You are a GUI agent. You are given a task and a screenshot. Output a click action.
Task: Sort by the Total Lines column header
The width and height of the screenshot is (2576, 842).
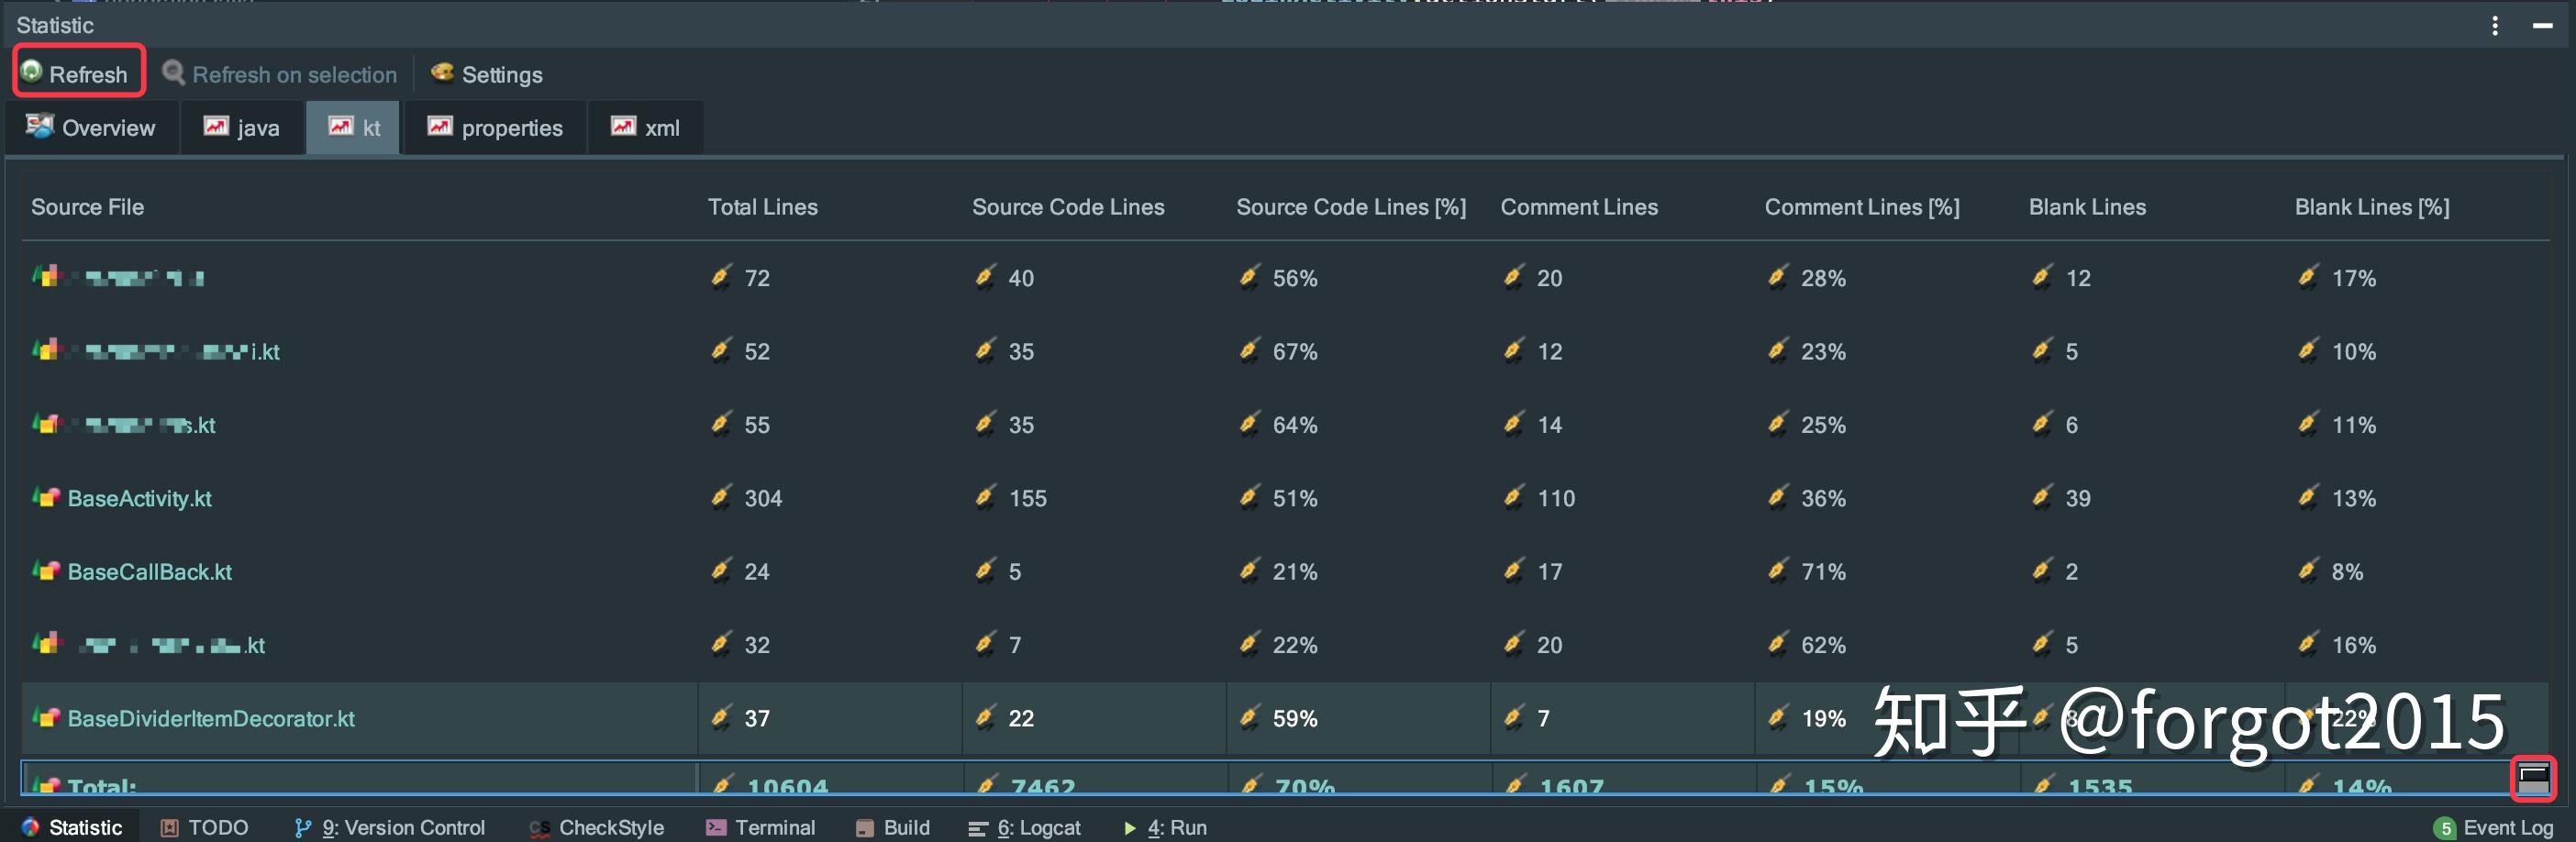click(x=762, y=207)
